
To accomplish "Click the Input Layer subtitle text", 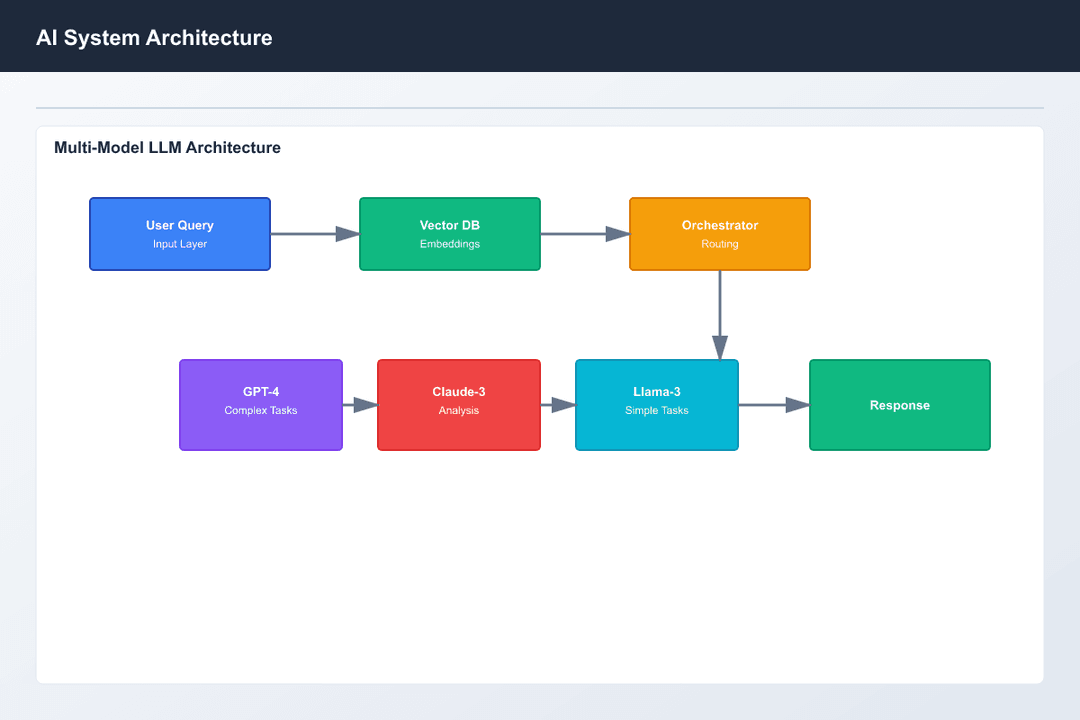I will click(180, 243).
